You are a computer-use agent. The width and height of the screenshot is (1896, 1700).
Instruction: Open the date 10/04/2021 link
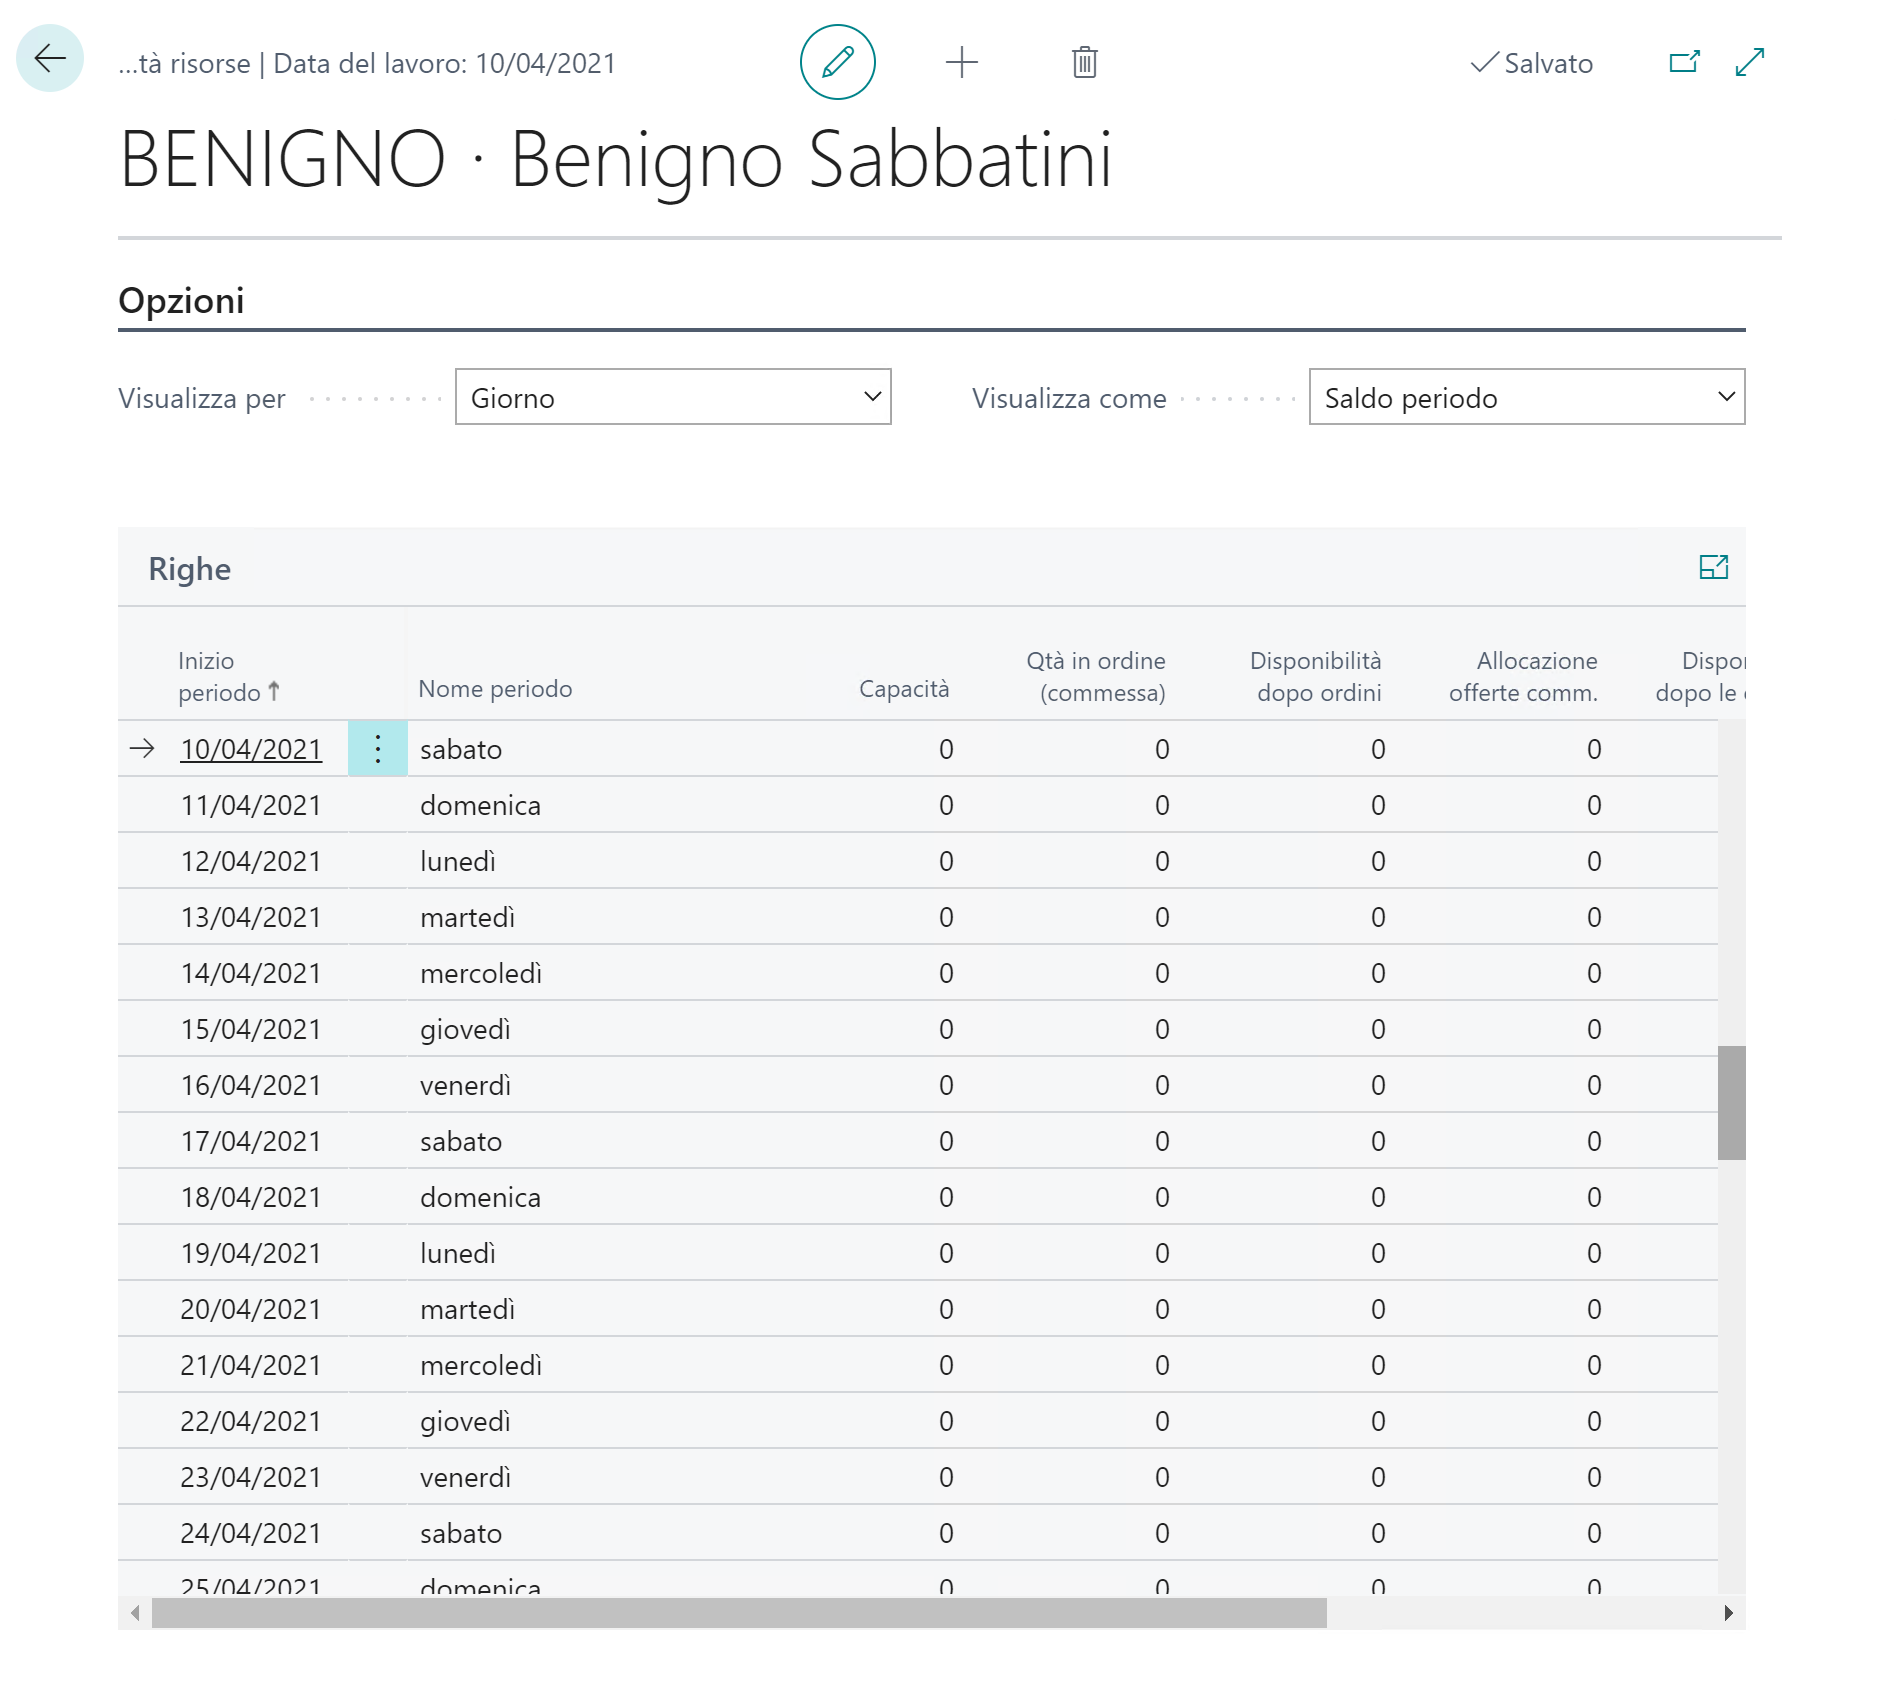(x=252, y=749)
